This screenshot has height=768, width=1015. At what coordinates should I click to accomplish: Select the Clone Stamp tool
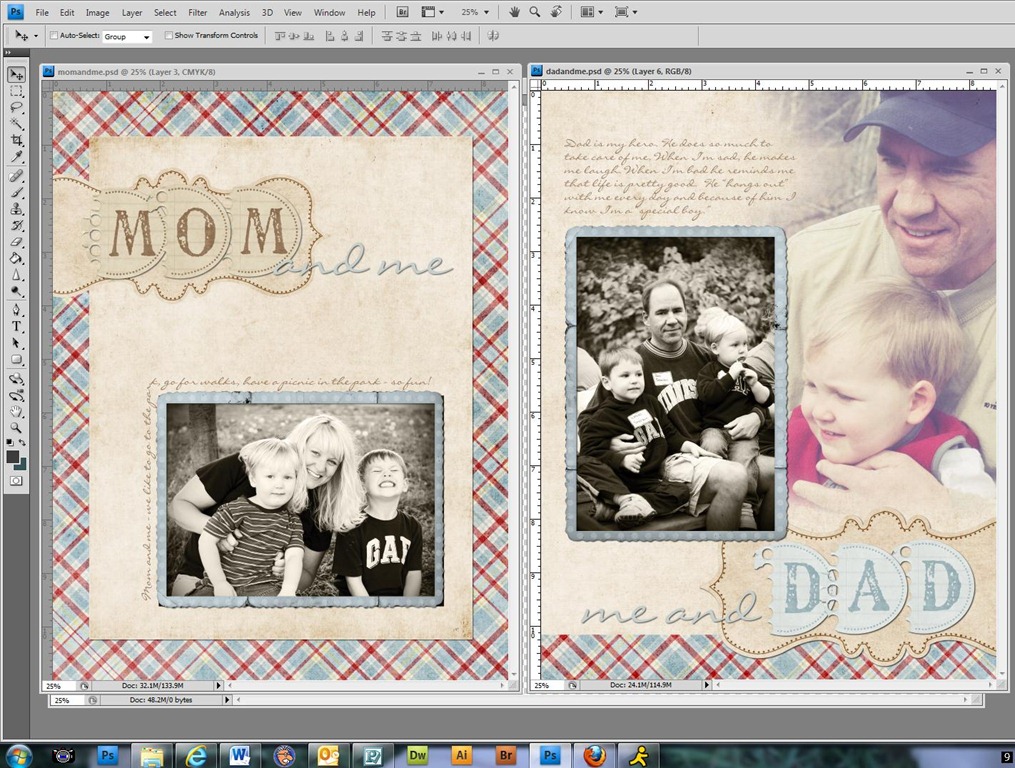click(17, 209)
